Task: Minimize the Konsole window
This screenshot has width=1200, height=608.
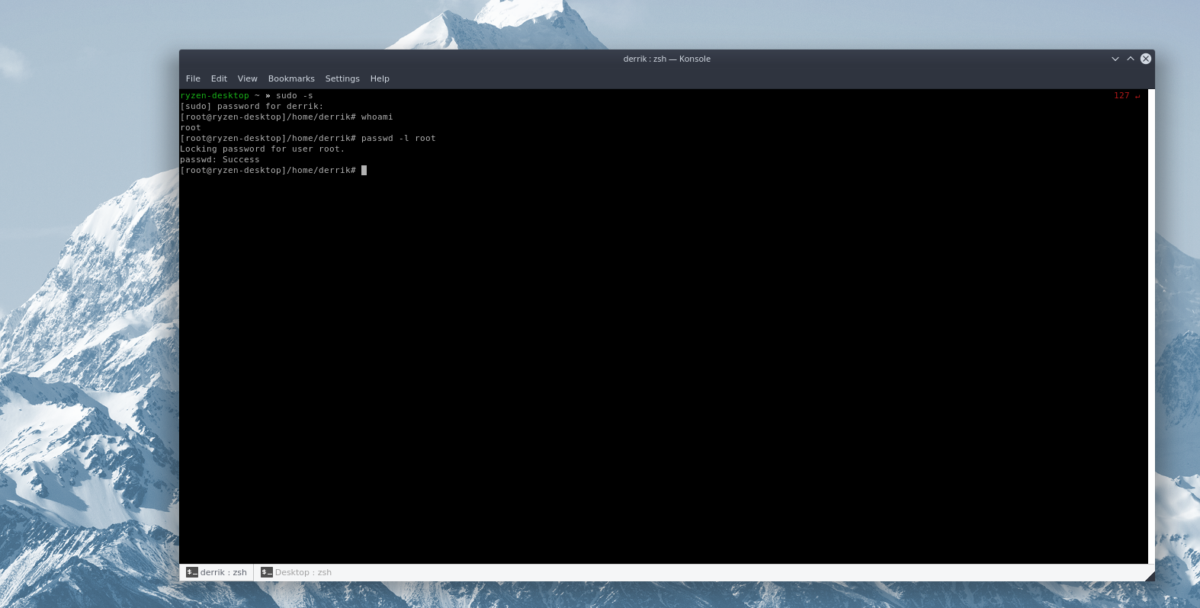Action: [1115, 59]
